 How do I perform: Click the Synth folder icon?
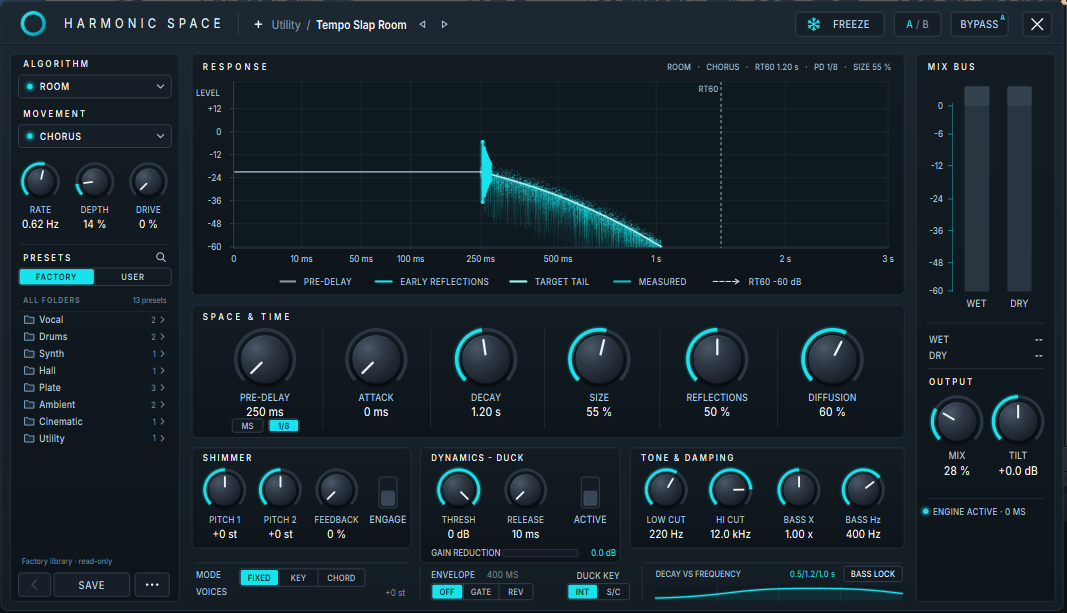pos(29,354)
